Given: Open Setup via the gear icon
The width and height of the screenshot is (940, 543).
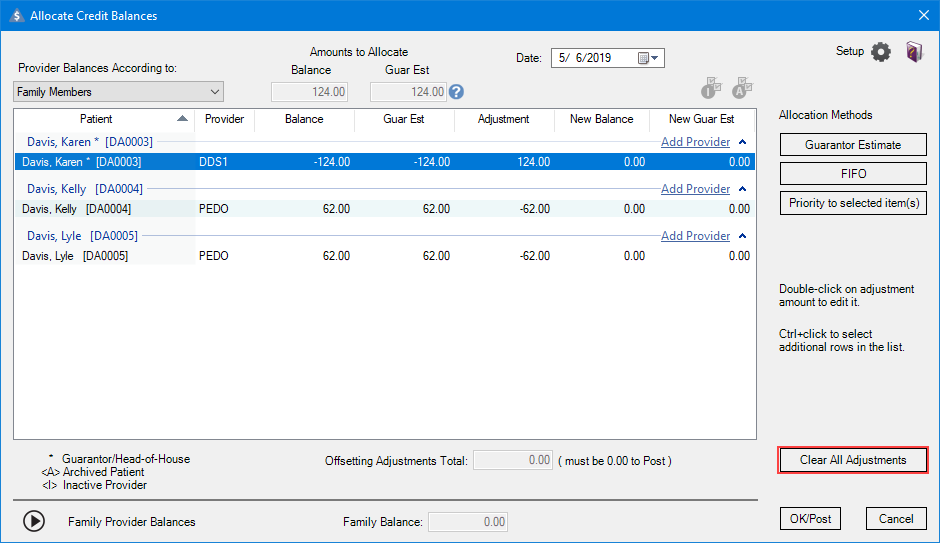Looking at the screenshot, I should 880,53.
